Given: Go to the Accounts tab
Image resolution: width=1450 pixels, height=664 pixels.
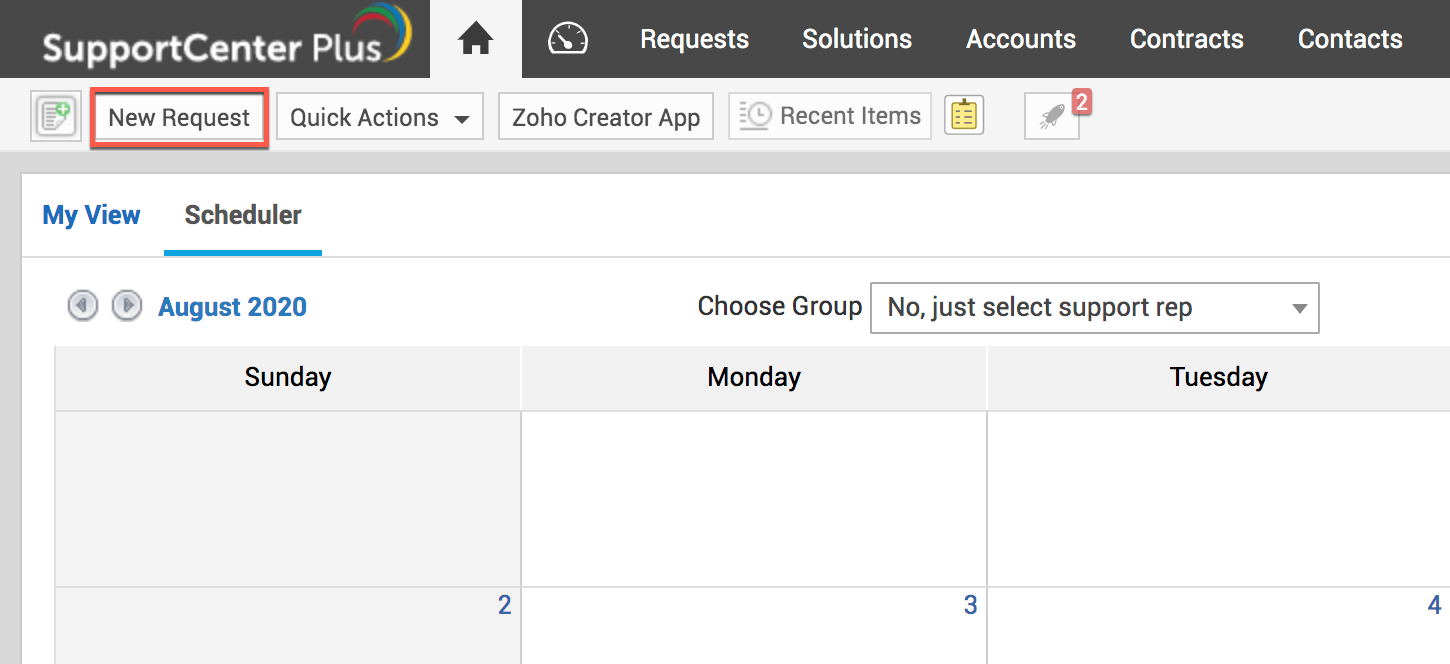Looking at the screenshot, I should tap(1021, 39).
